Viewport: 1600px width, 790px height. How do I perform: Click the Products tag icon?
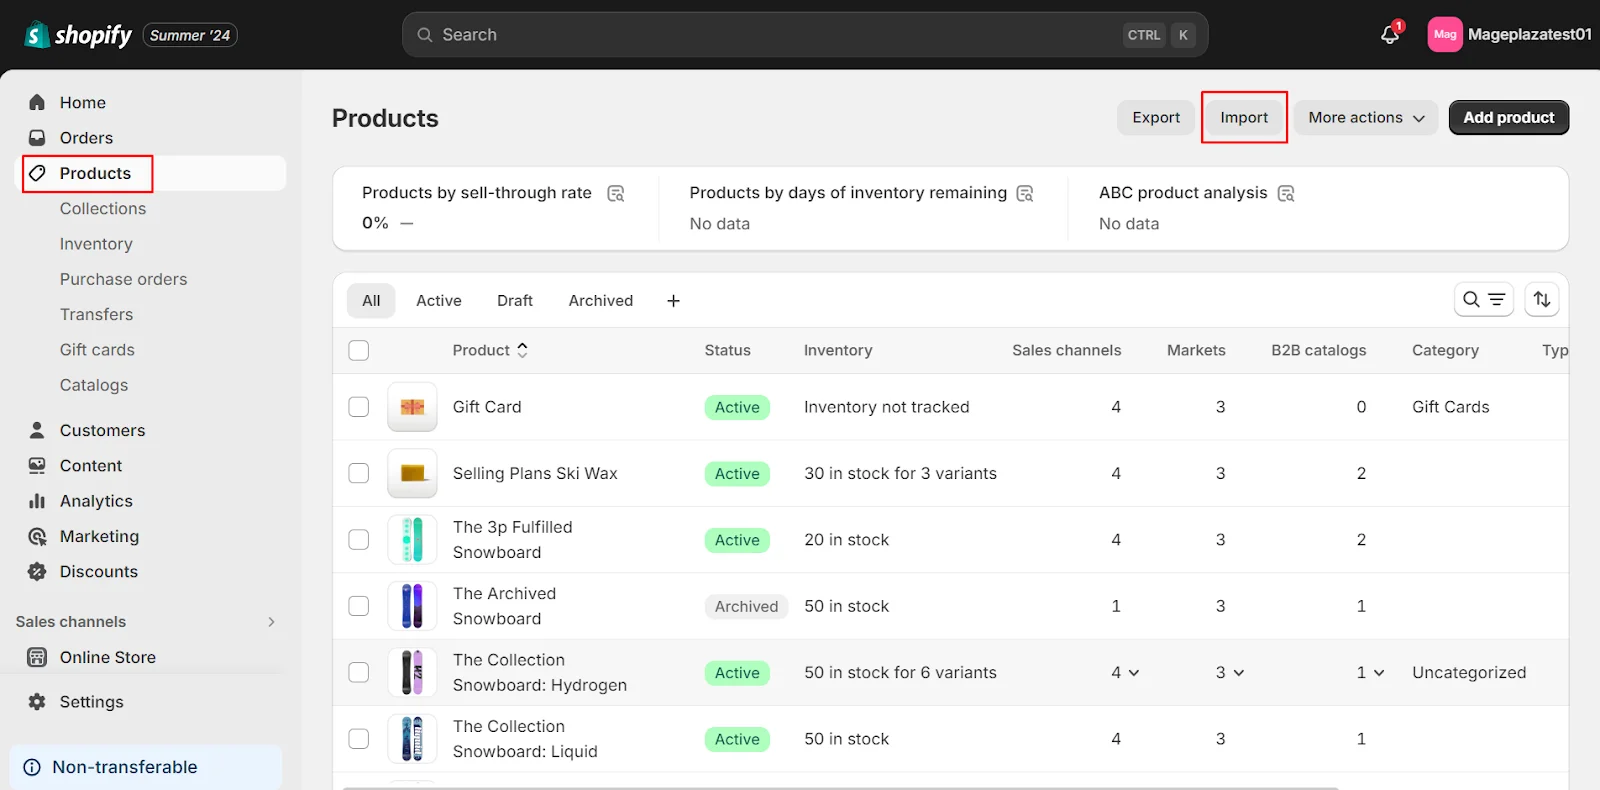pos(37,173)
